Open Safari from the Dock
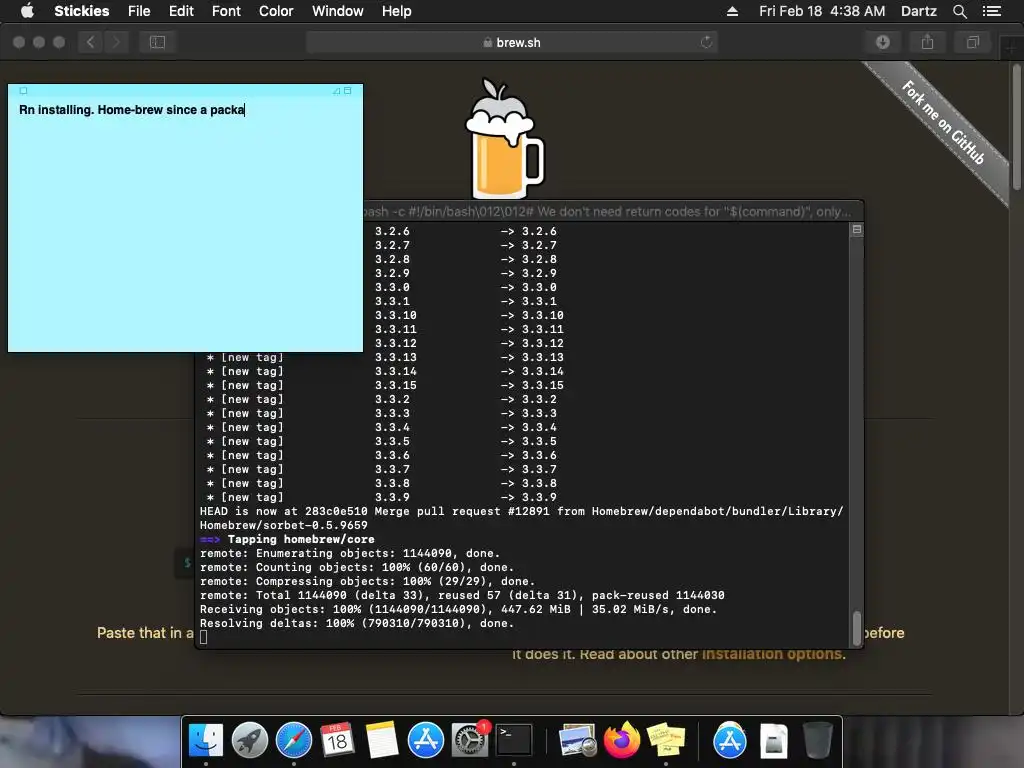1024x768 pixels. click(x=294, y=741)
